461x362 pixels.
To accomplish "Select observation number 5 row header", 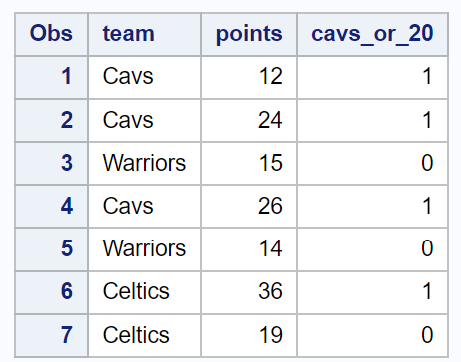I will 51,249.
